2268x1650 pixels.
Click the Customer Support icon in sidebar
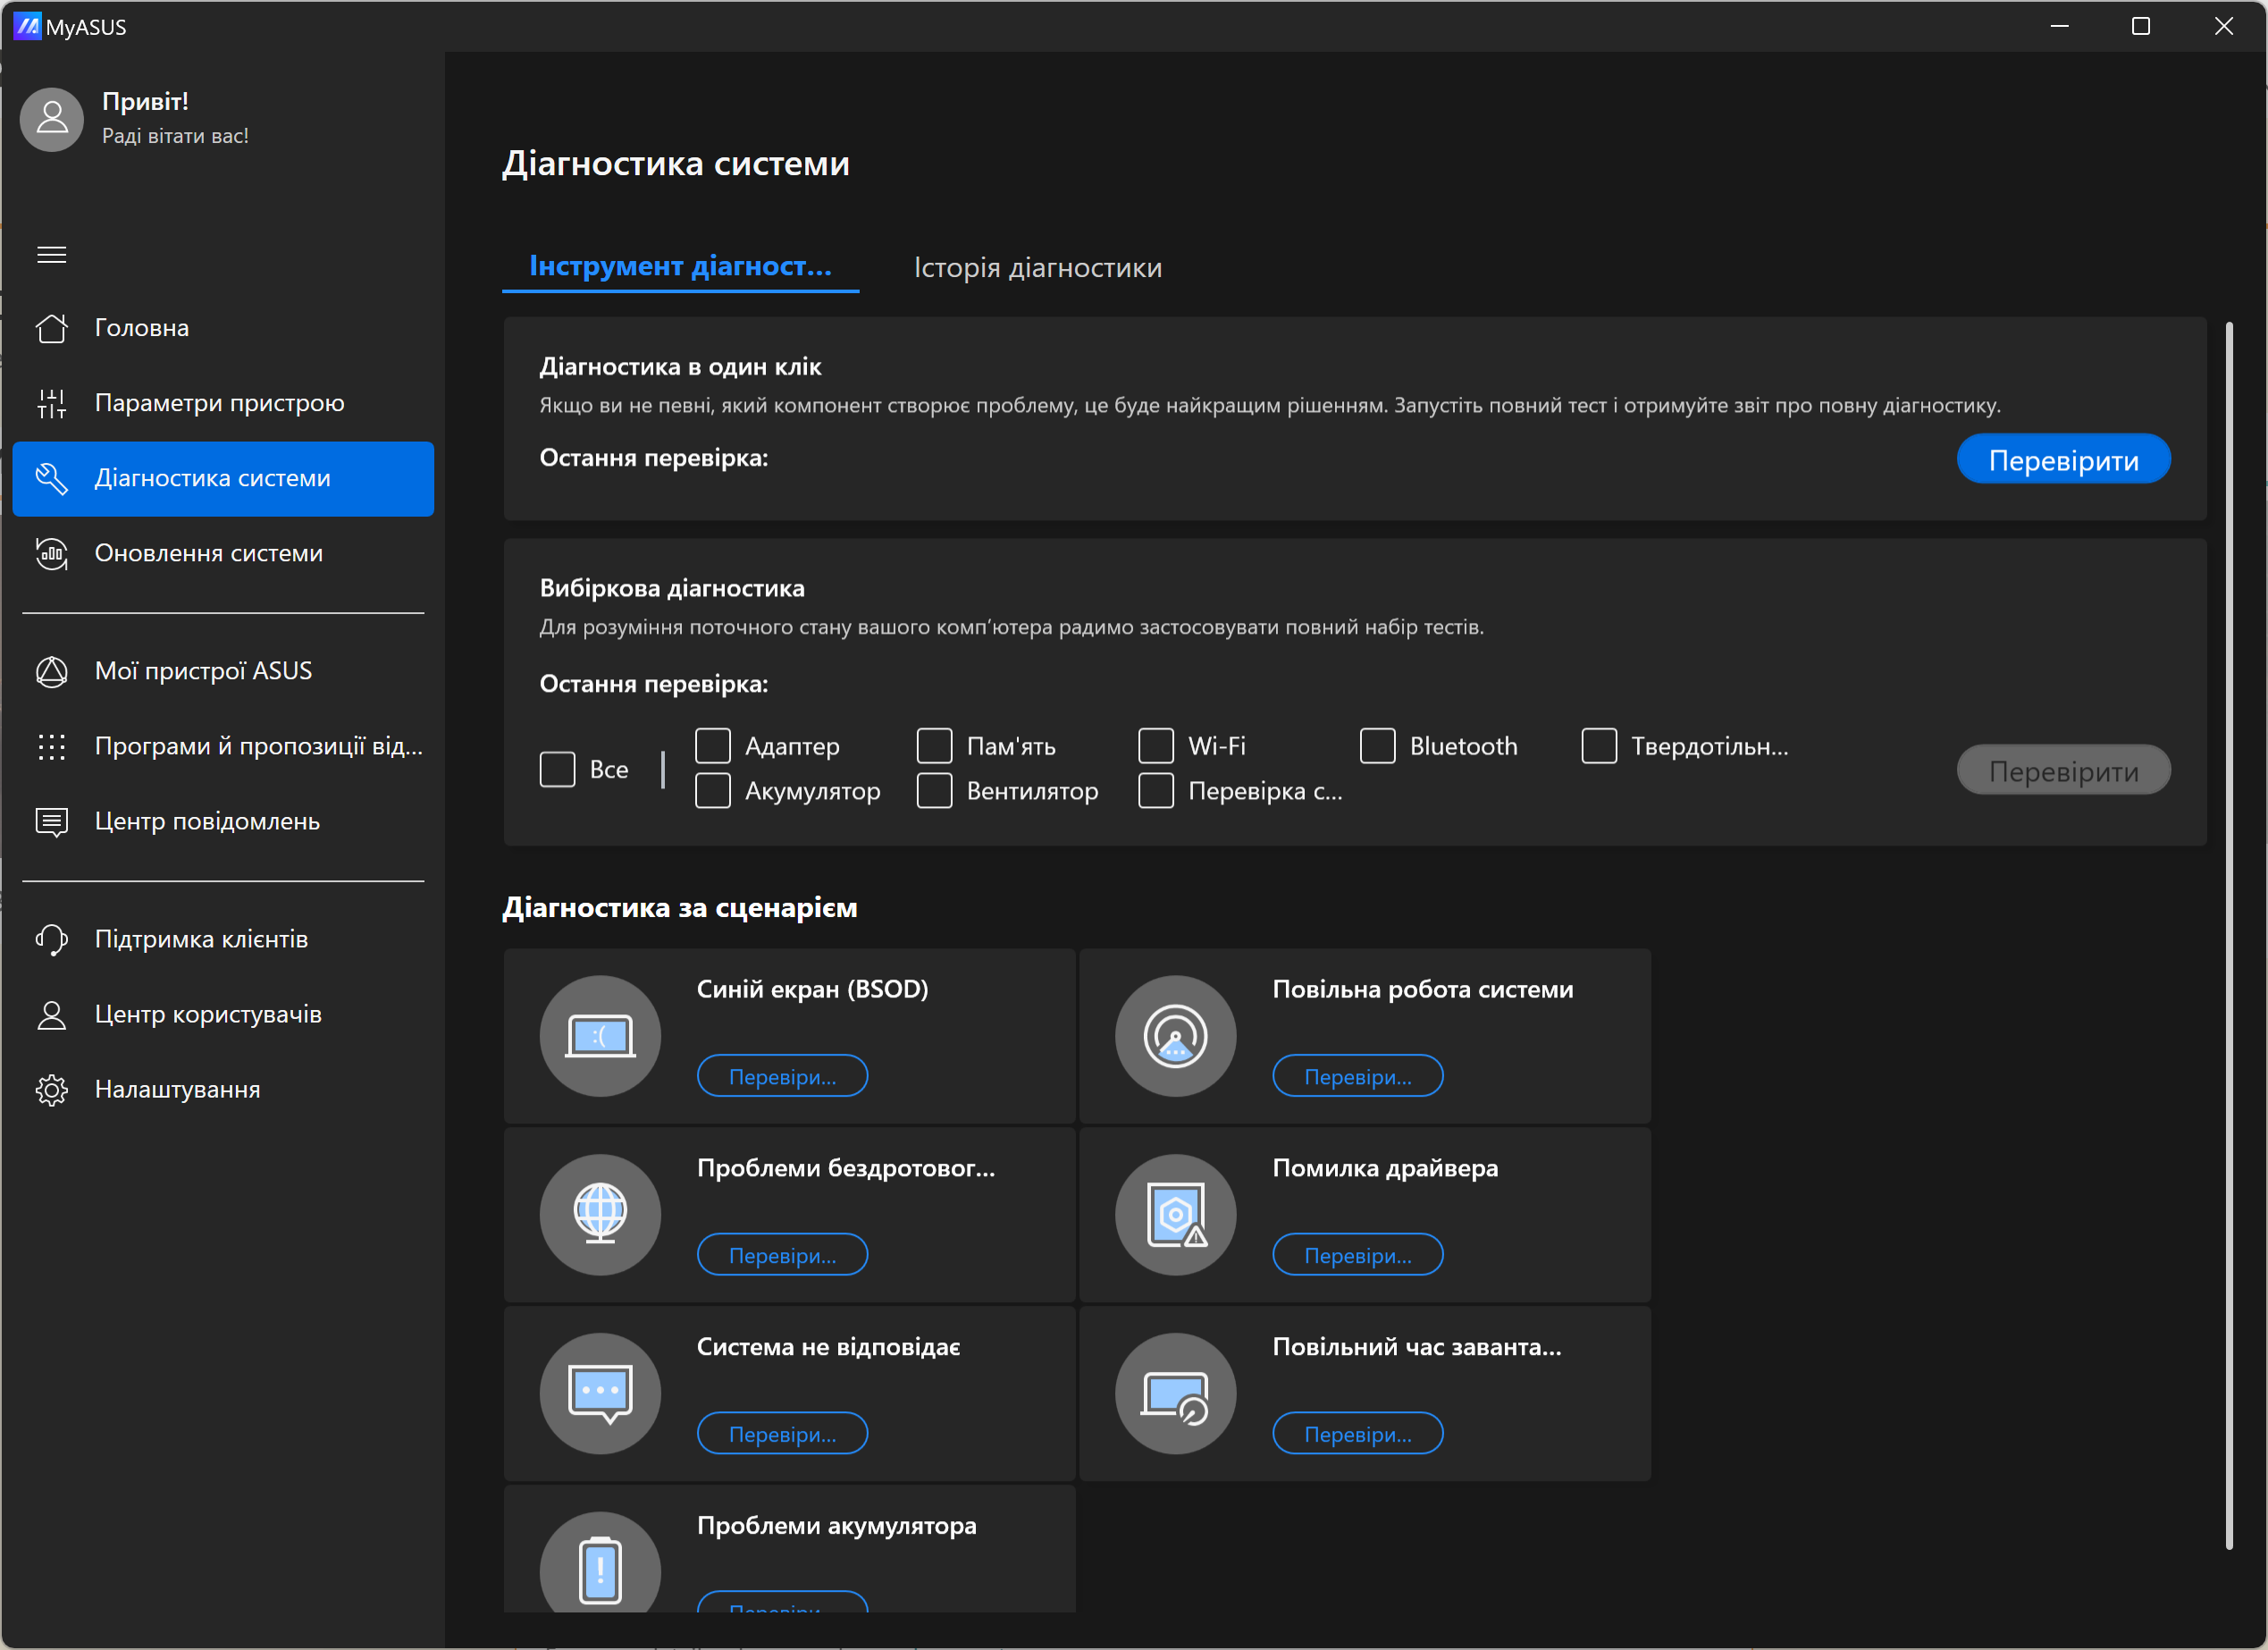coord(49,939)
